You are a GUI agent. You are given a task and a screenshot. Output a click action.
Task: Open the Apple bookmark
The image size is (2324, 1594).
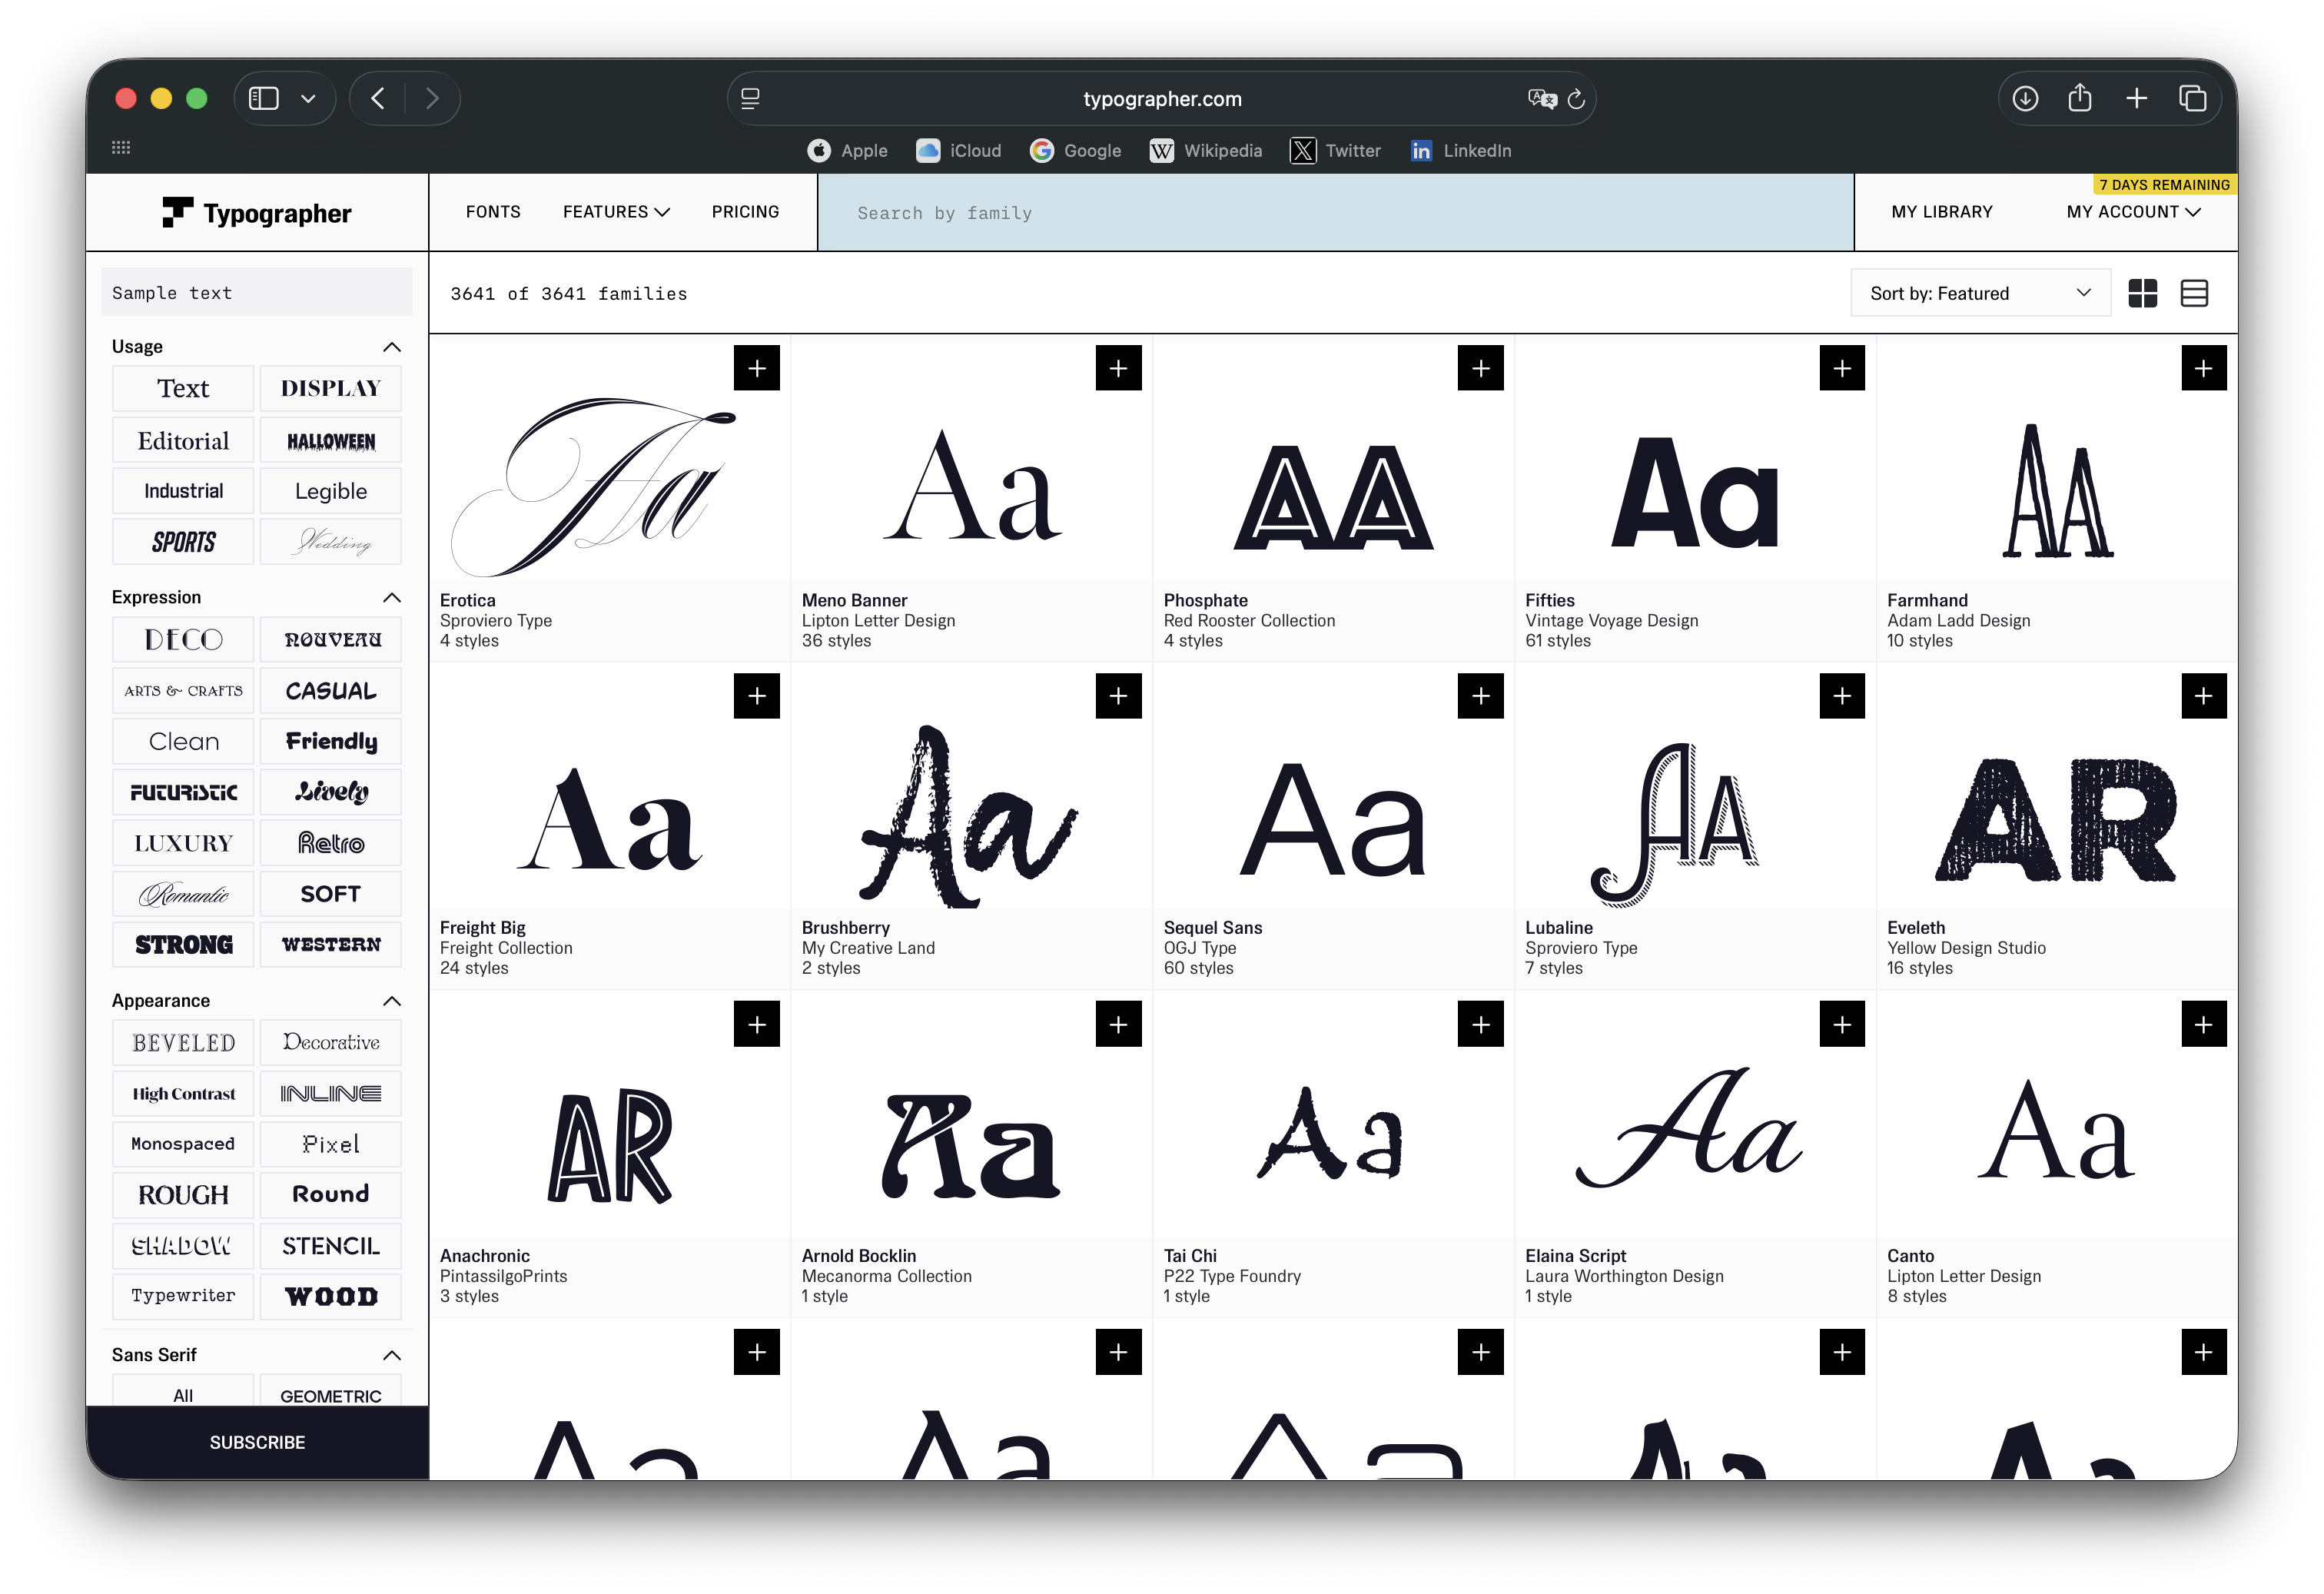(x=847, y=151)
